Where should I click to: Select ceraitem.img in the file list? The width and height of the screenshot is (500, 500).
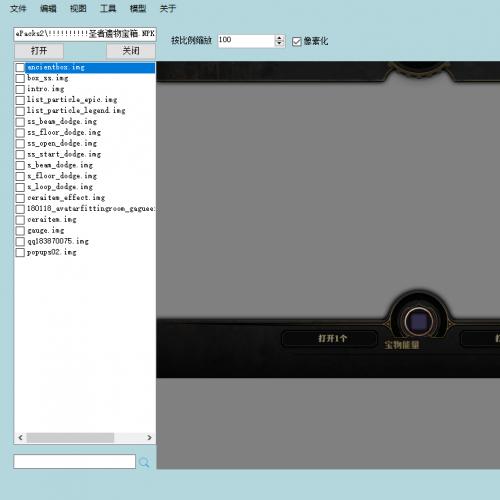pyautogui.click(x=52, y=220)
